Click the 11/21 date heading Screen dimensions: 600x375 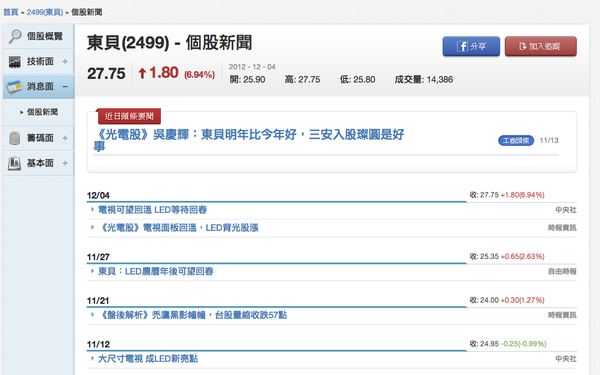coord(98,301)
